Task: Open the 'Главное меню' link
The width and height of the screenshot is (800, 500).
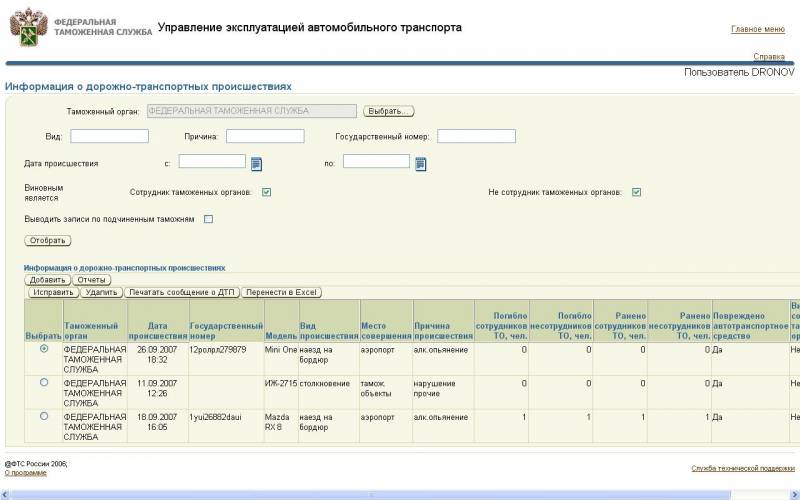Action: [x=758, y=29]
